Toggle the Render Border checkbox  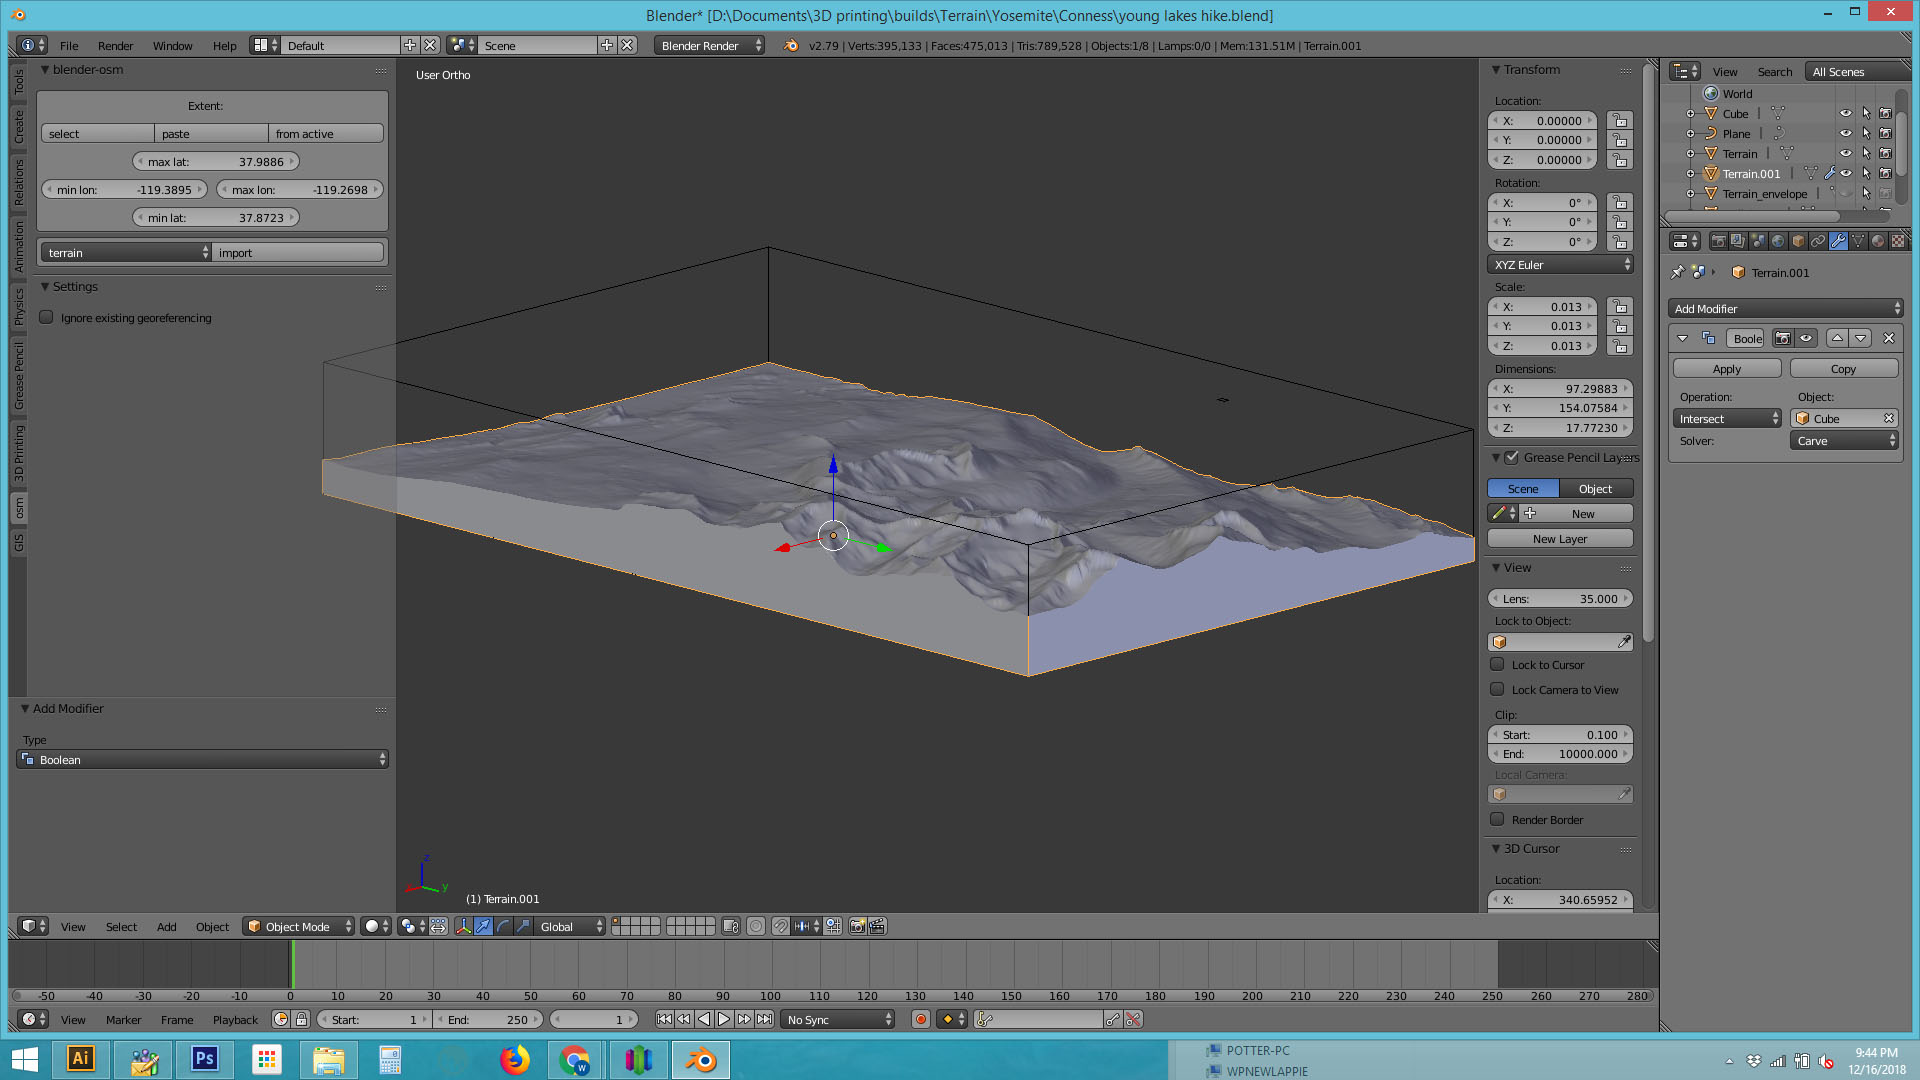(x=1497, y=820)
